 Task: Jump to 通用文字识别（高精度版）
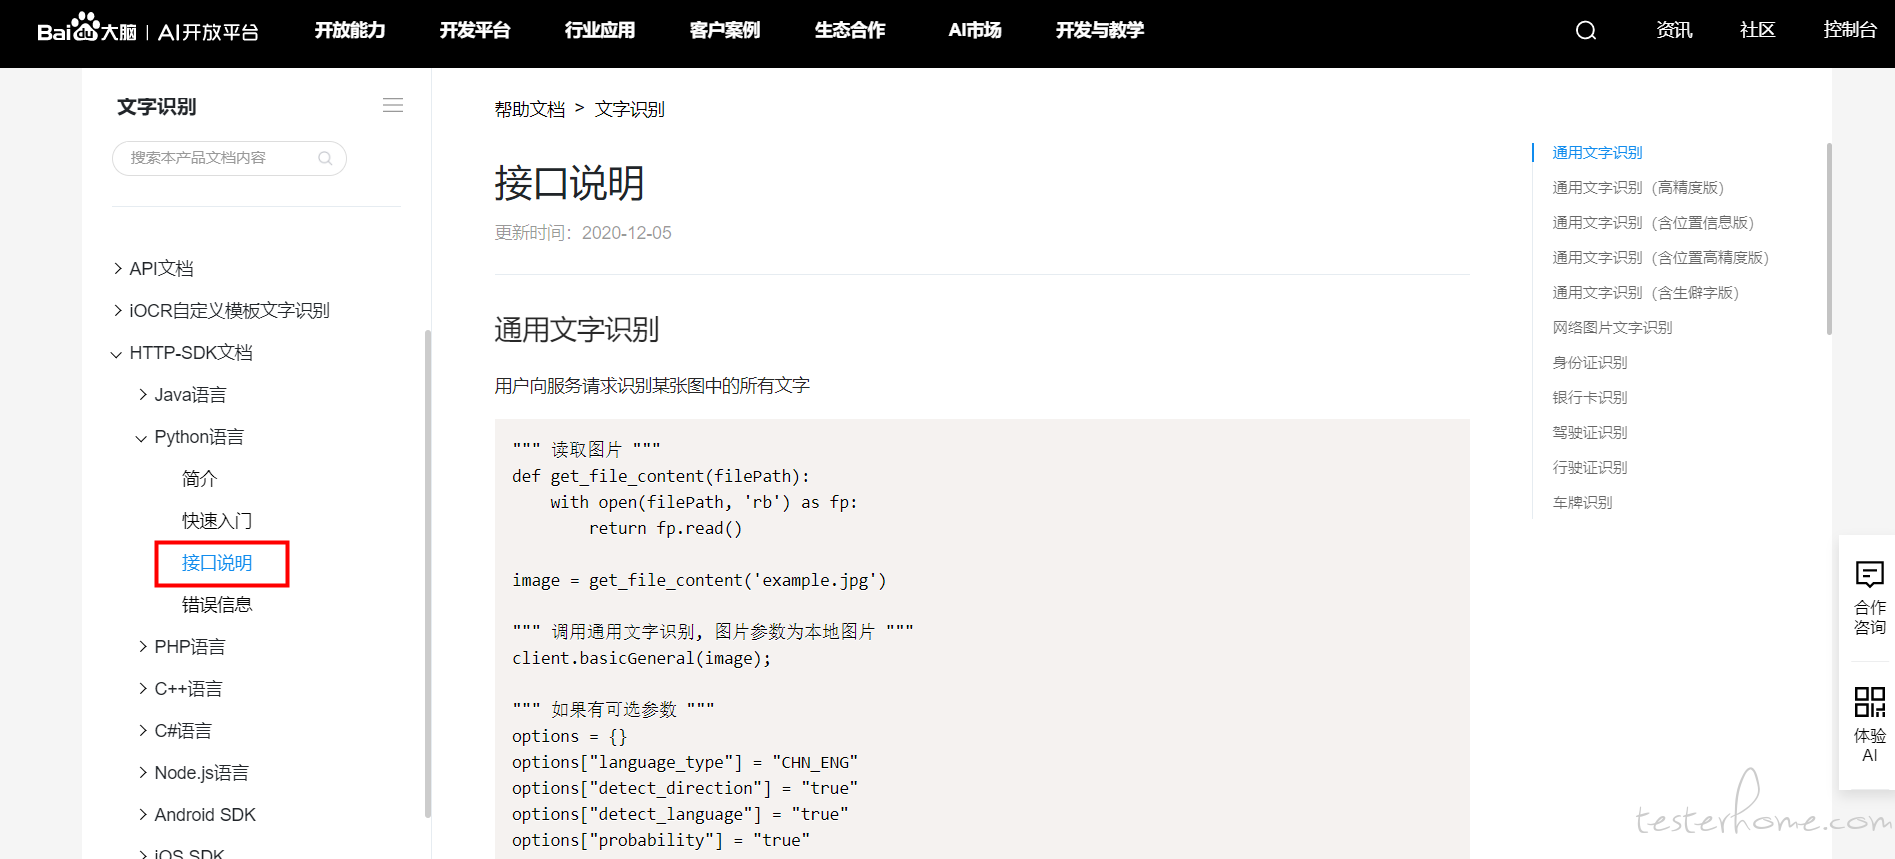[1638, 187]
